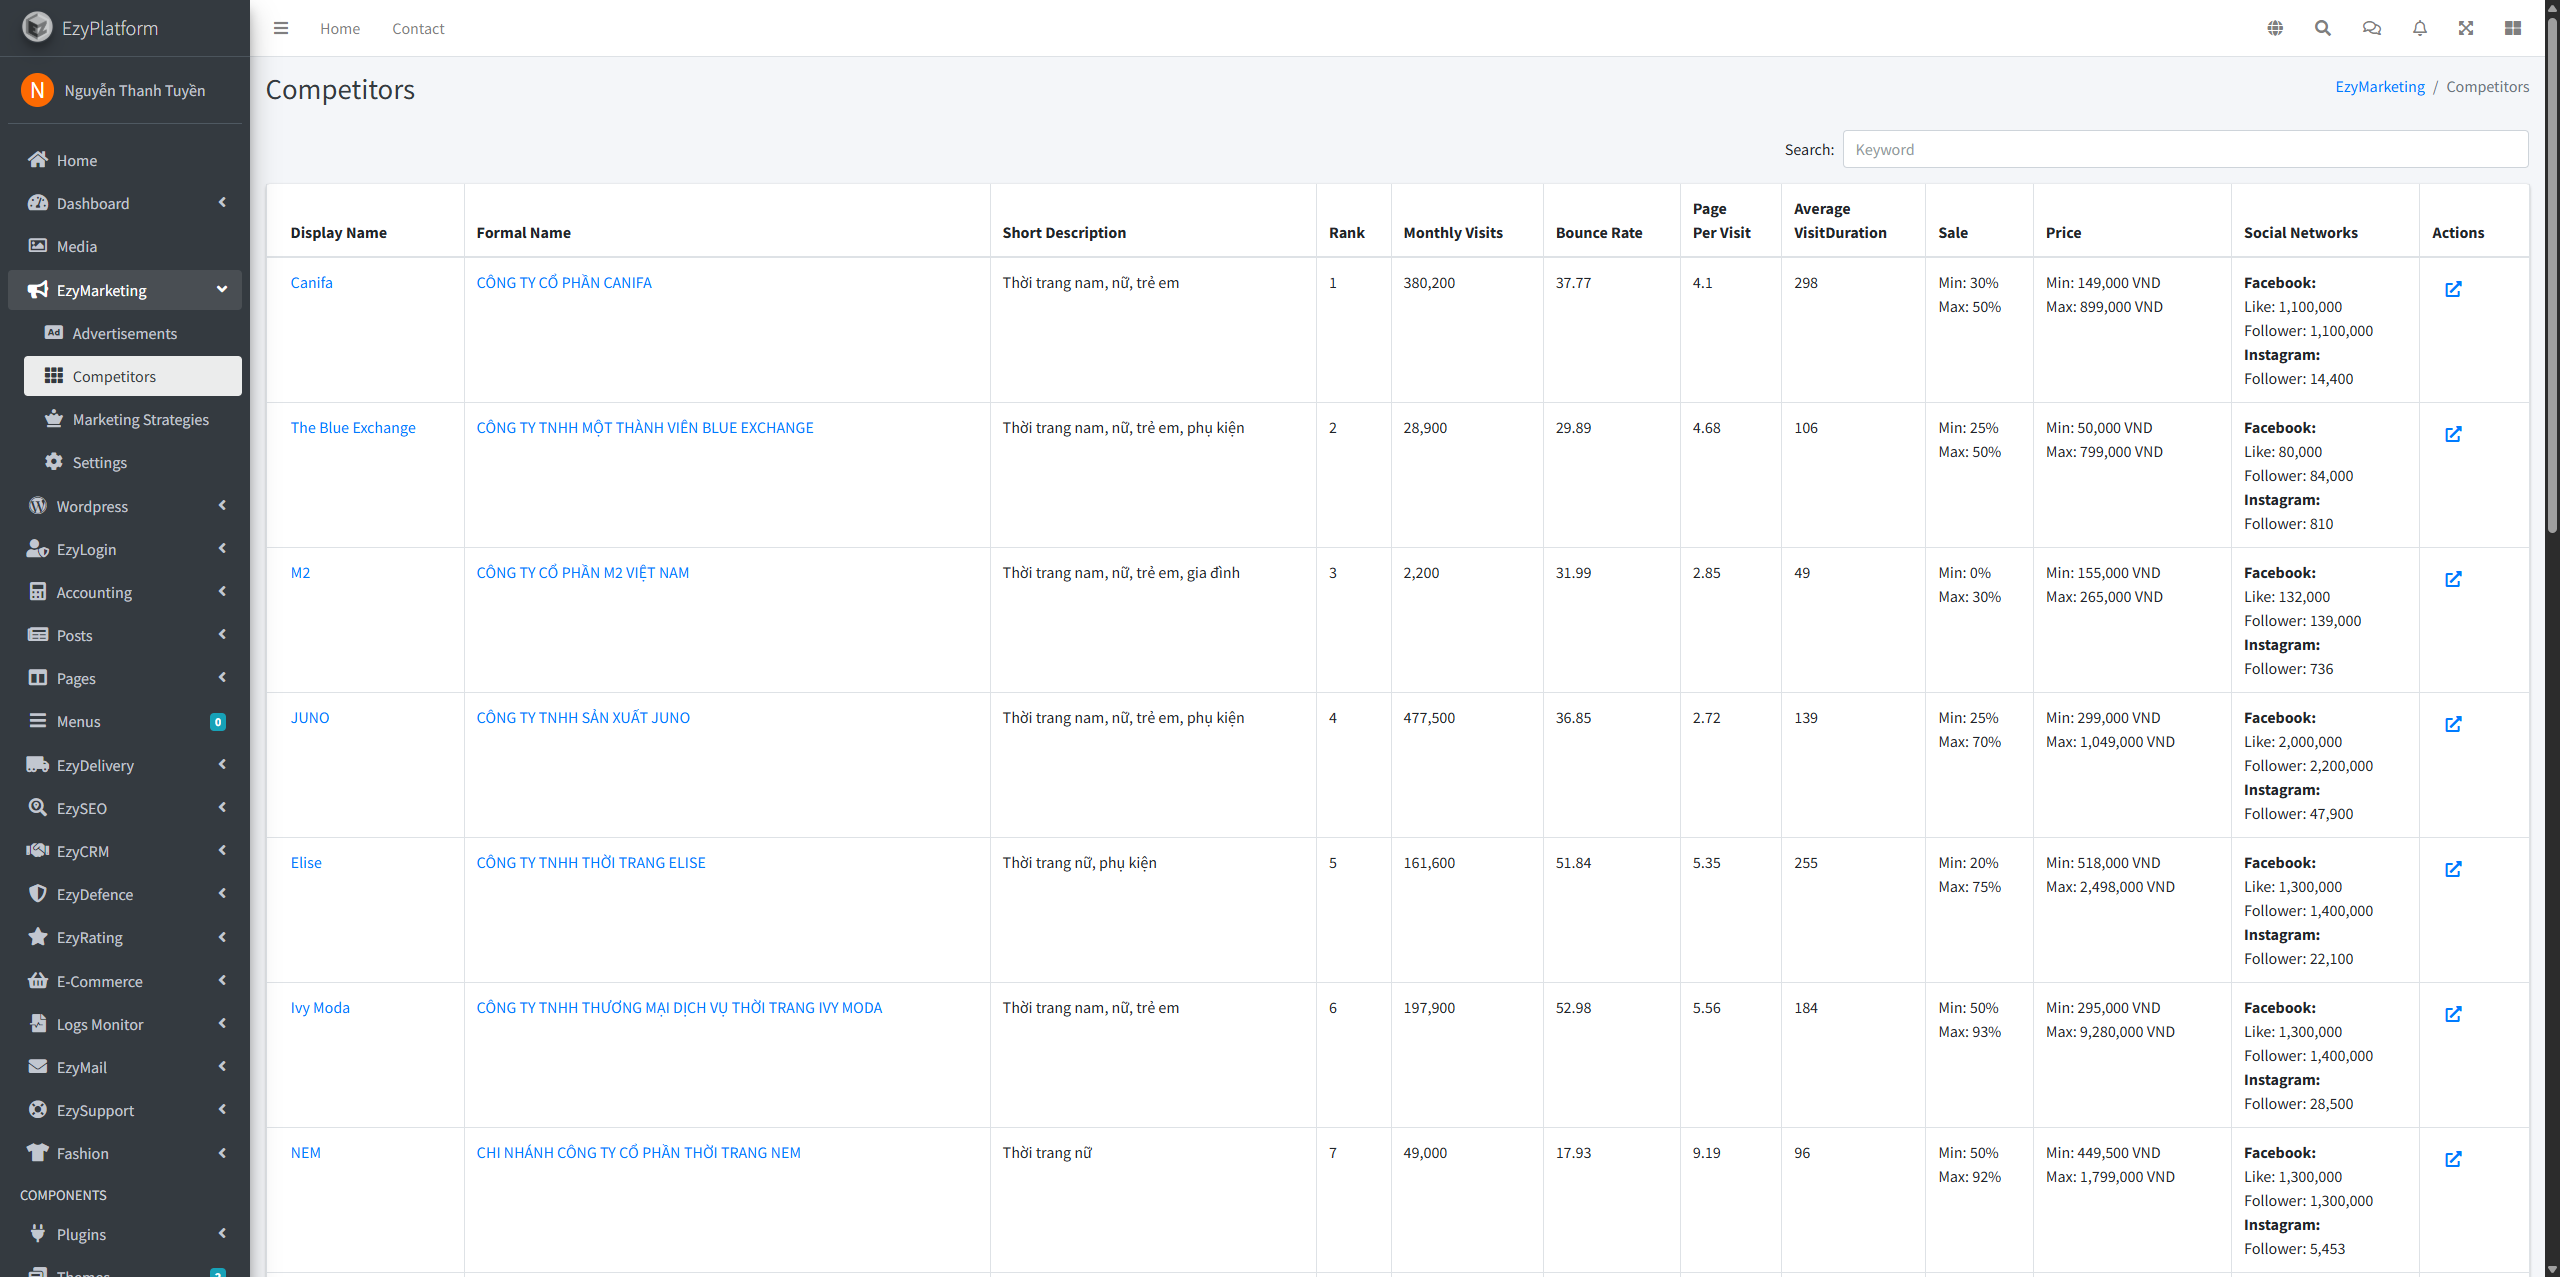Open Advertisements submenu item

(133, 333)
